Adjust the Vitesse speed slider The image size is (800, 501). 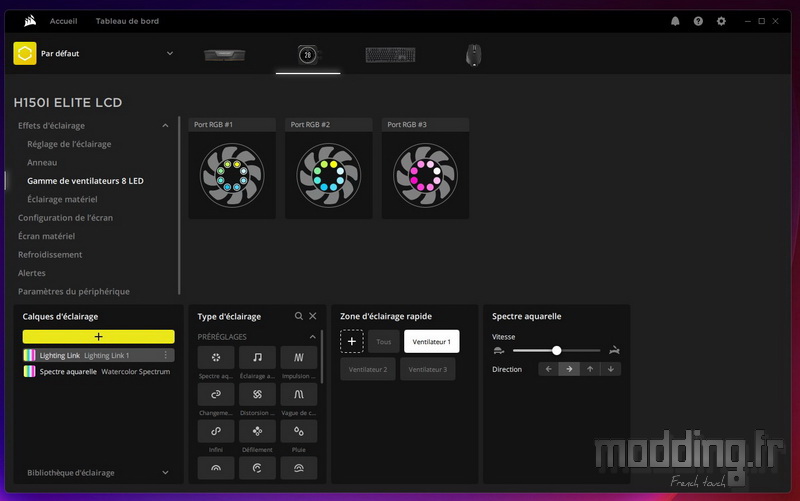[556, 350]
